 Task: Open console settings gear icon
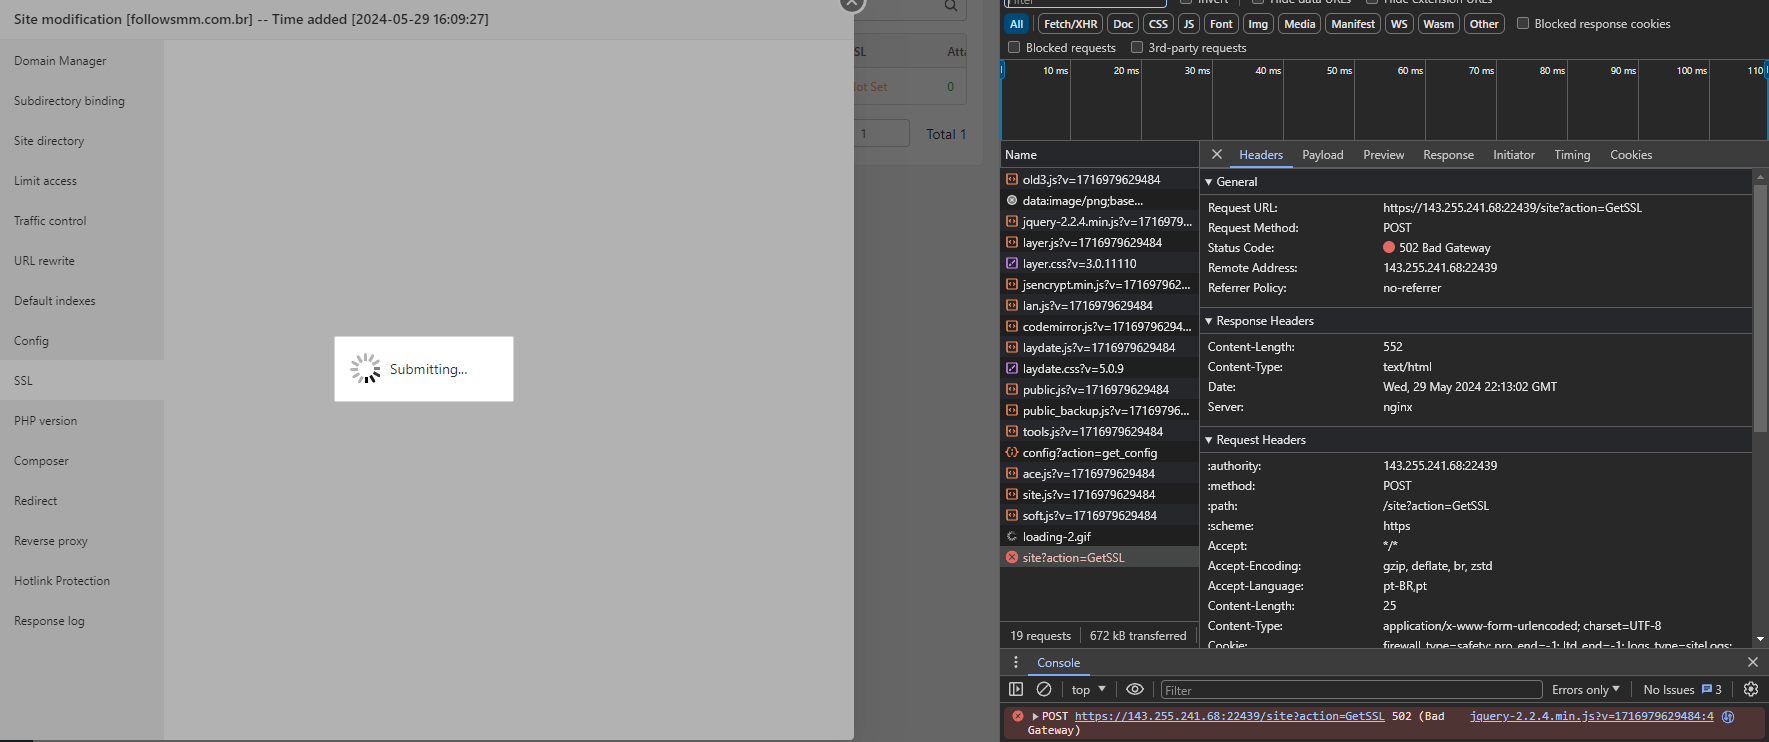[1751, 689]
